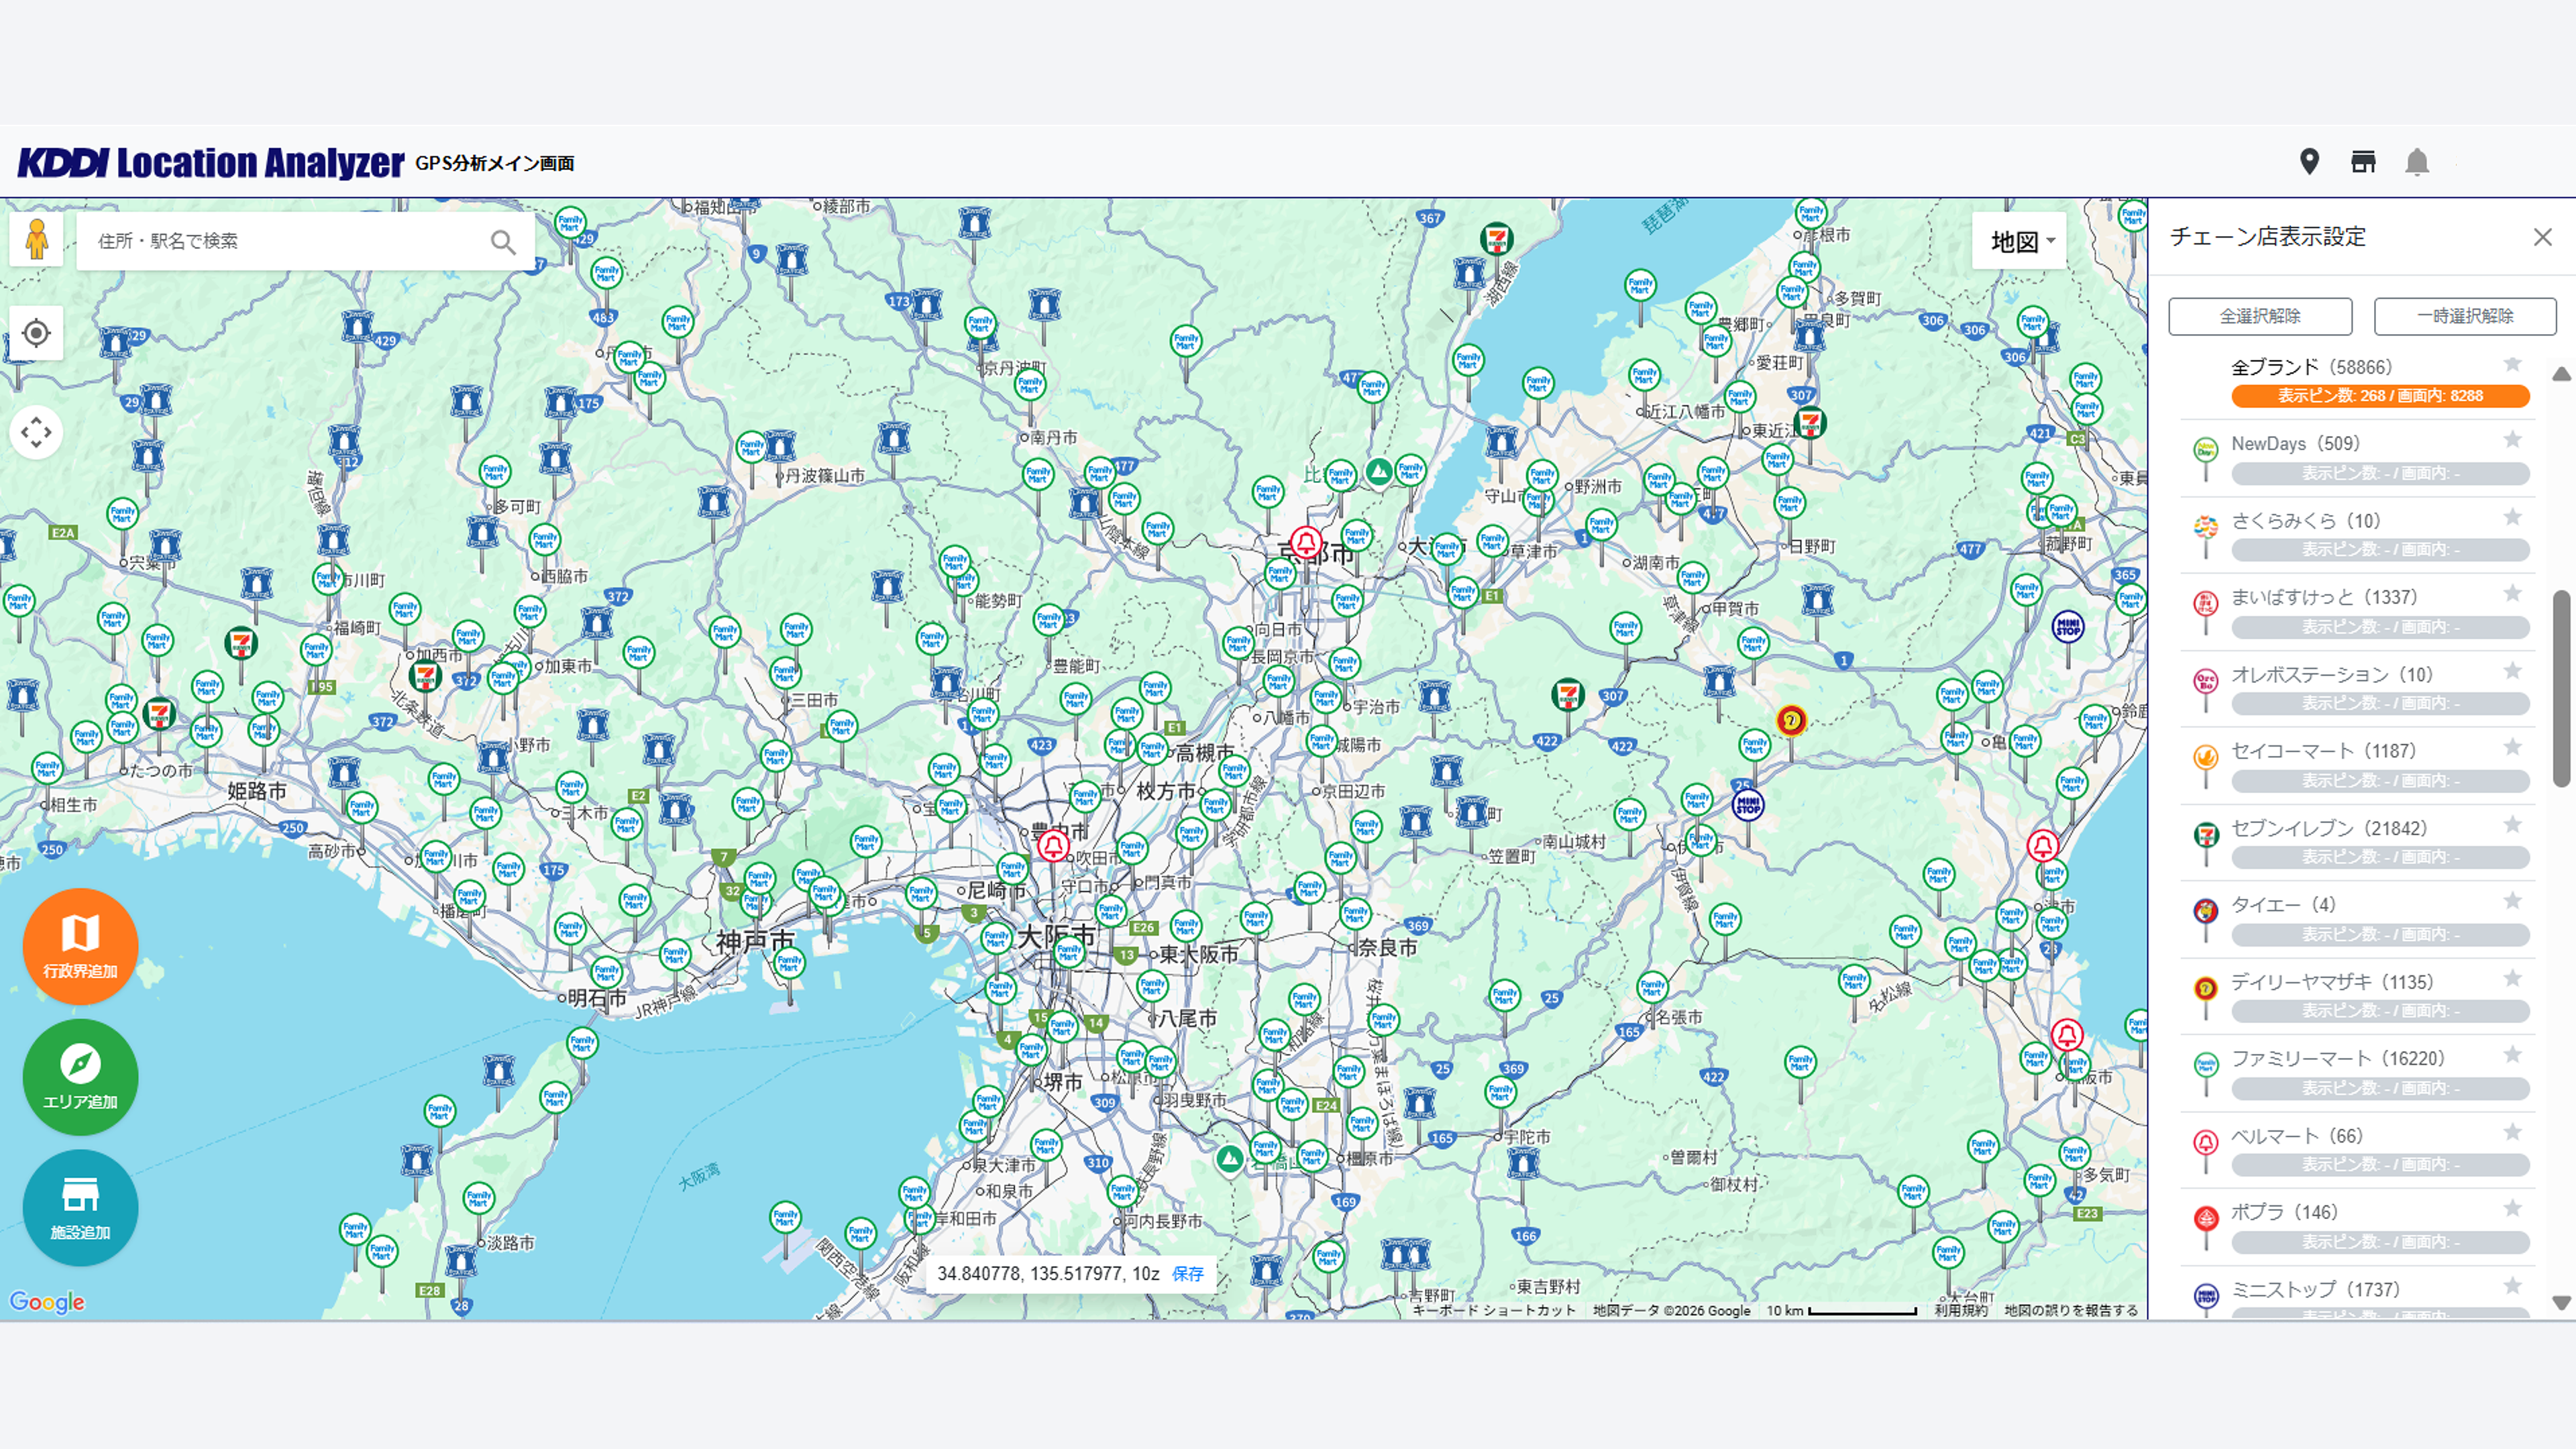Click the 全選択解除 button
This screenshot has width=2576, height=1449.
pyautogui.click(x=2260, y=316)
